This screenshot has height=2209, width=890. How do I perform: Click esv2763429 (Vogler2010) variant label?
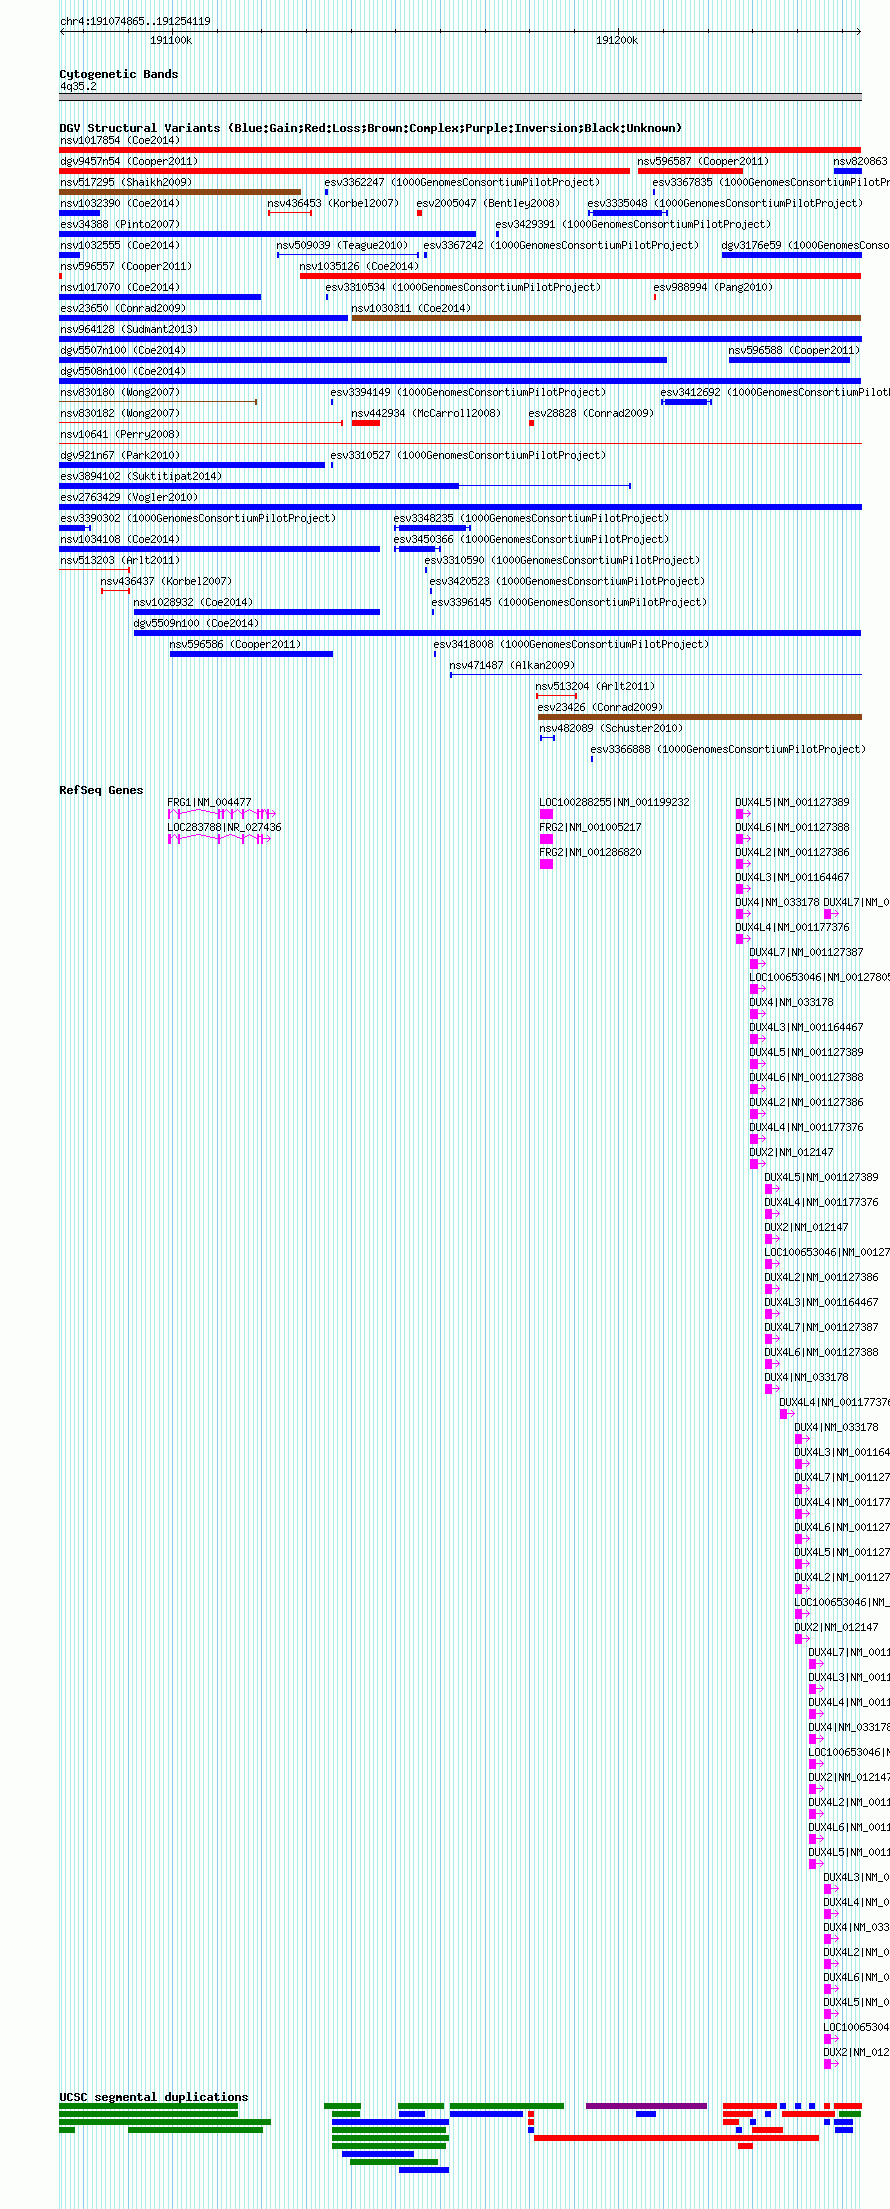(129, 497)
